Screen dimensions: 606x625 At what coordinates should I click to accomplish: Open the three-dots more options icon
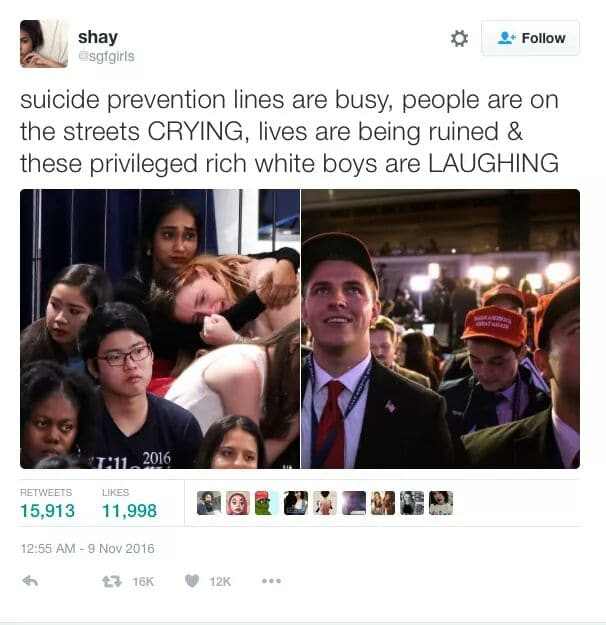point(272,581)
